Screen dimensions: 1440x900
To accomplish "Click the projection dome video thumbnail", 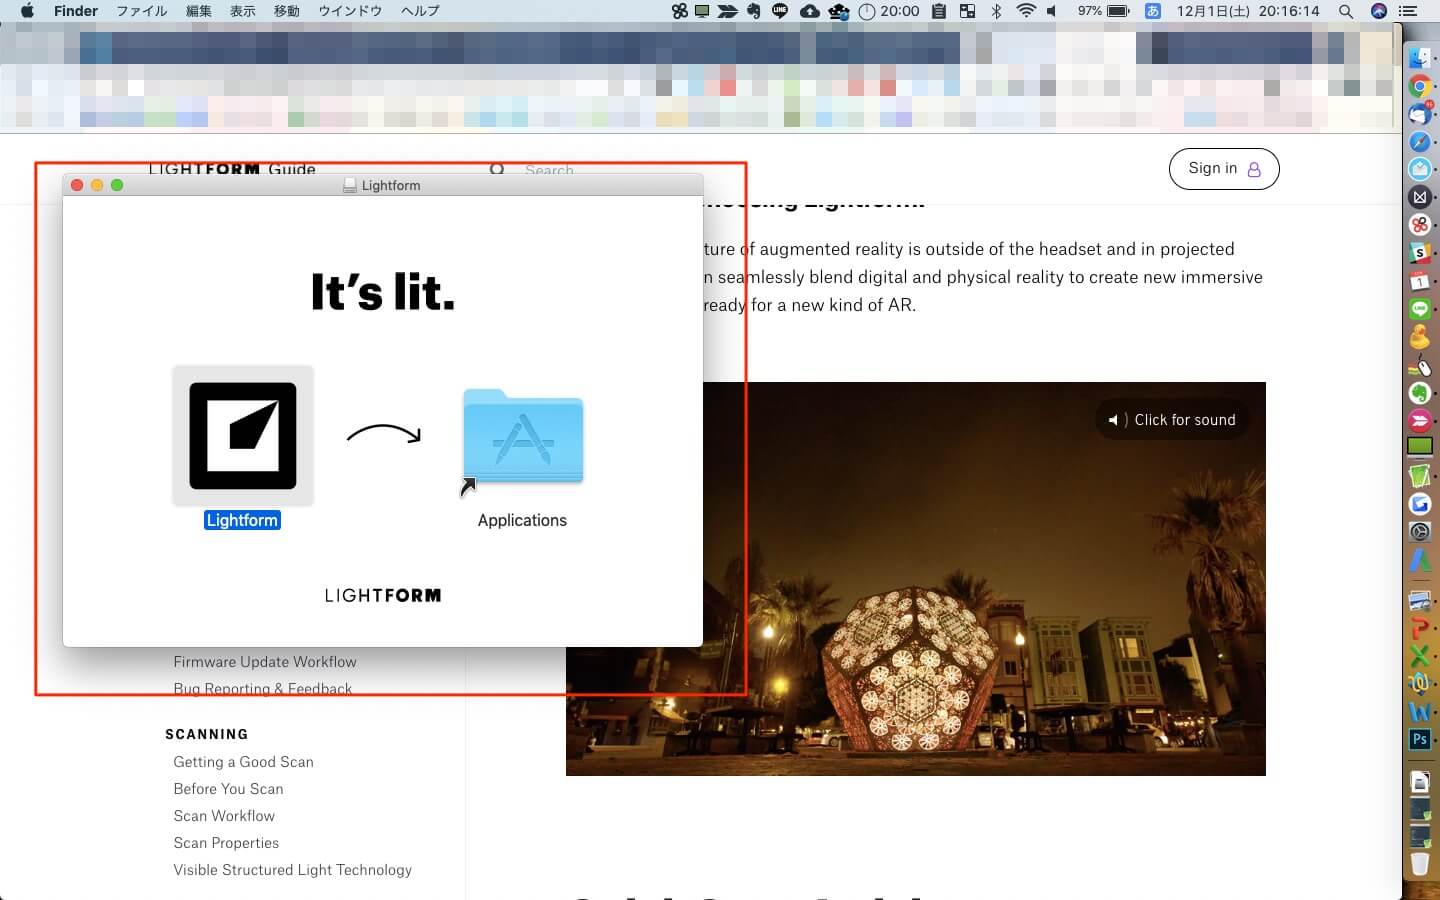I will click(x=916, y=578).
